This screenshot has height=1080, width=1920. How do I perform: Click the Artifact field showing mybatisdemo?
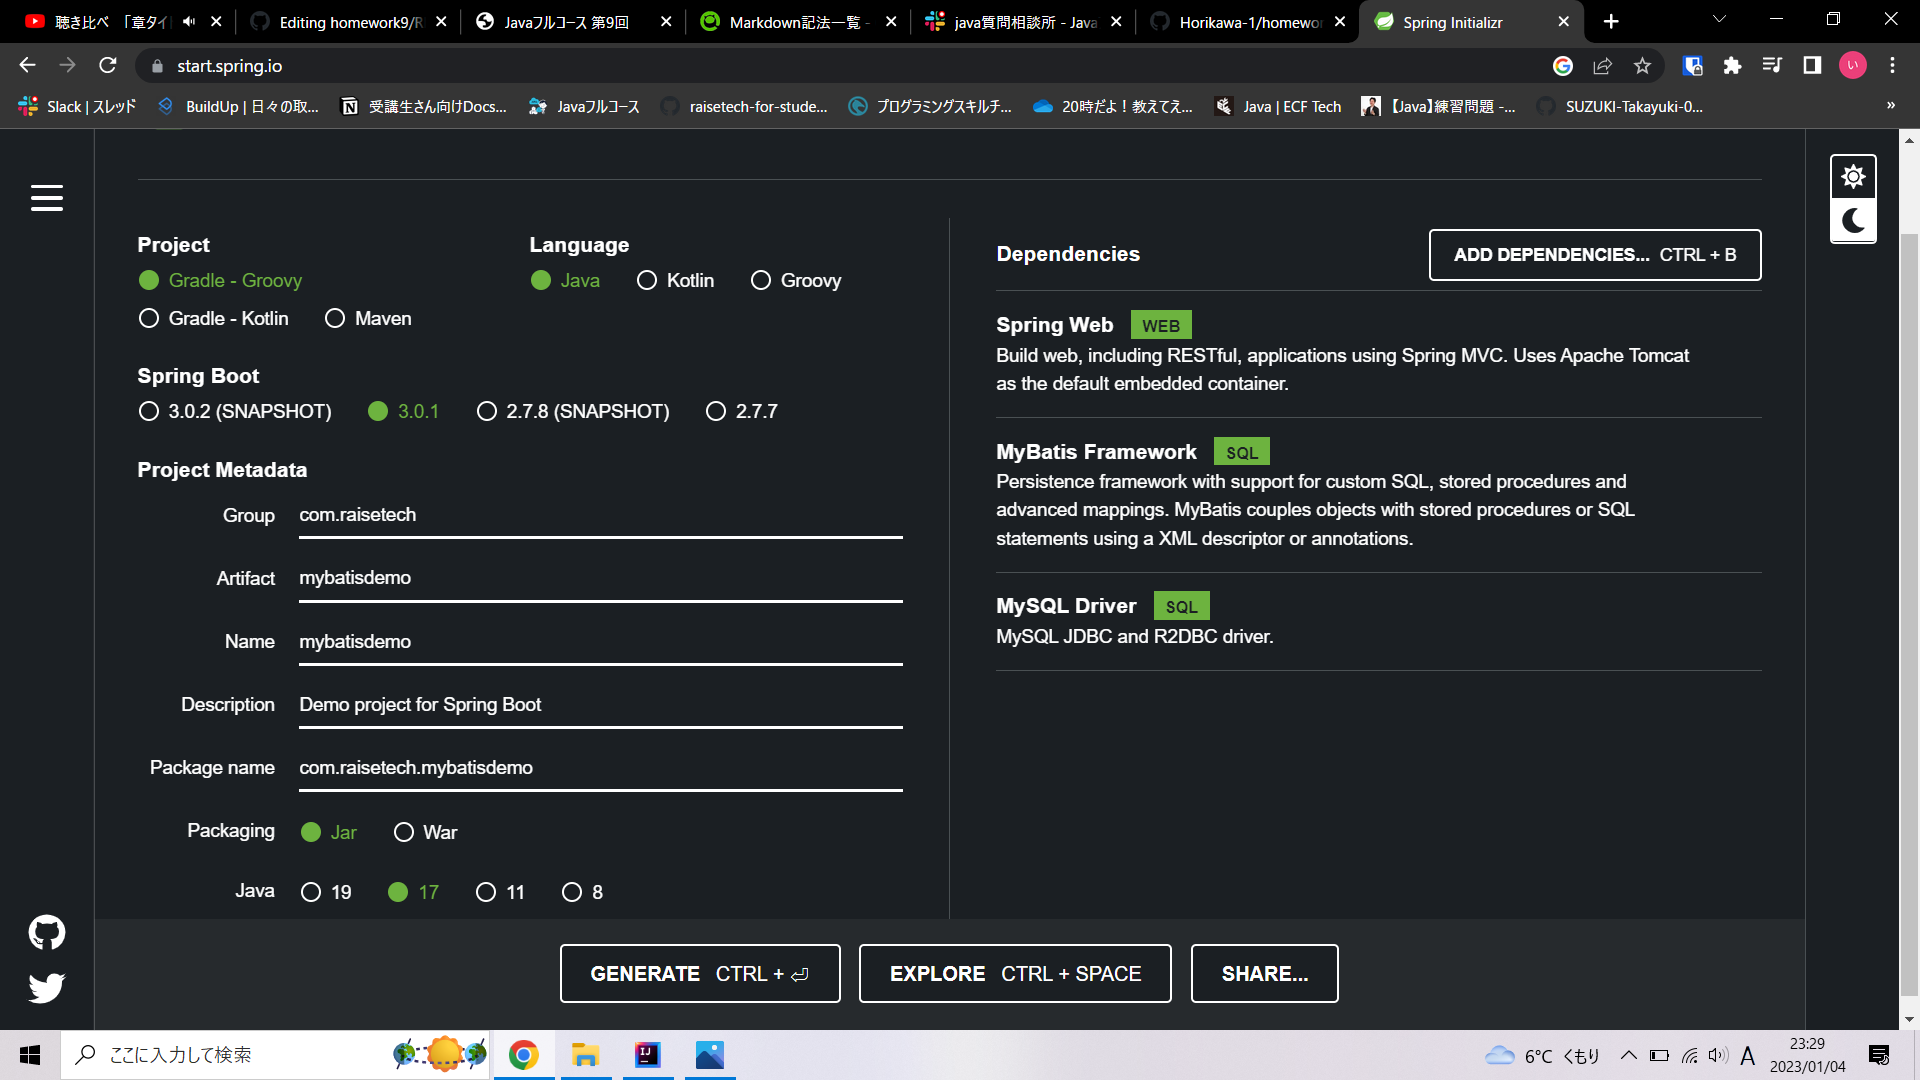click(600, 577)
